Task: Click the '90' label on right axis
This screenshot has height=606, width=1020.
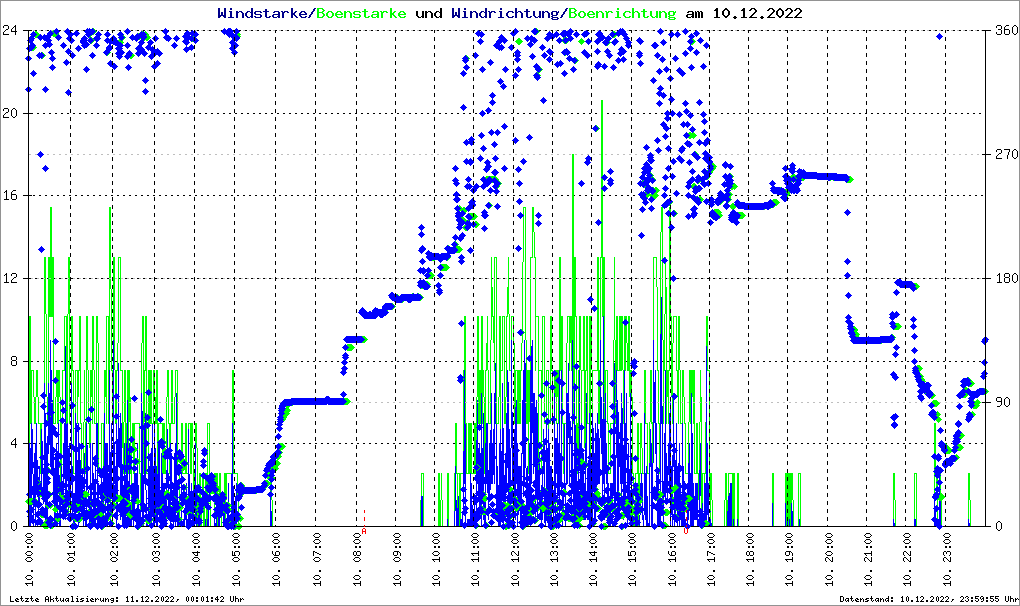Action: (1001, 403)
